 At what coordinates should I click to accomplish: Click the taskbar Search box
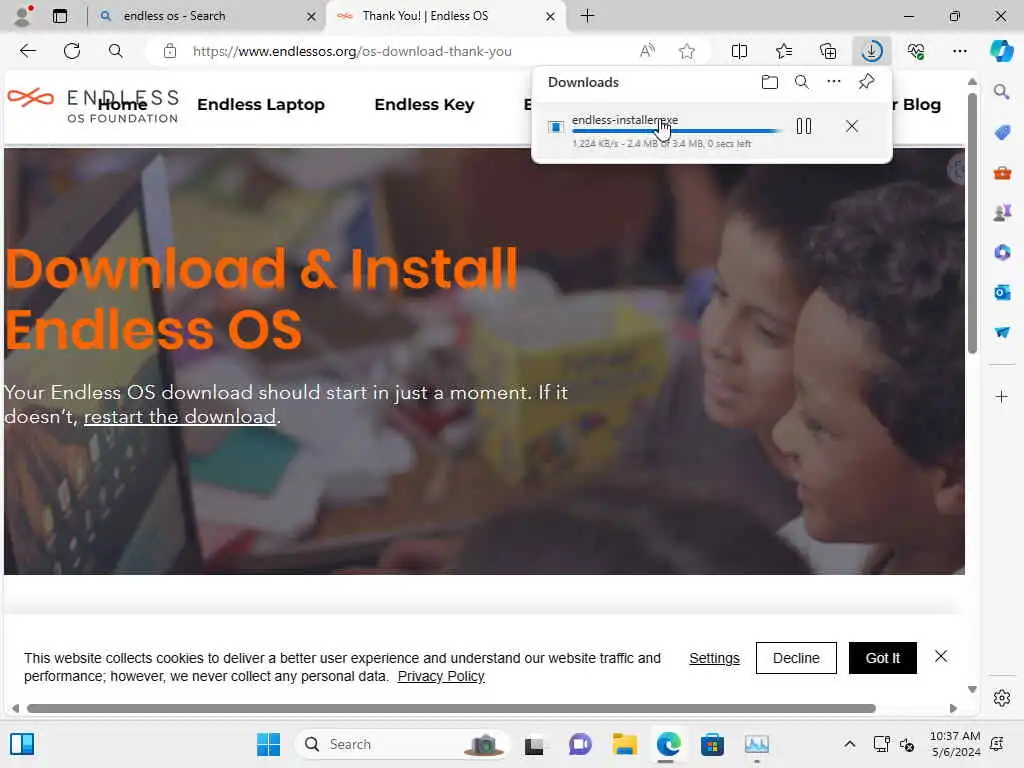click(x=402, y=744)
